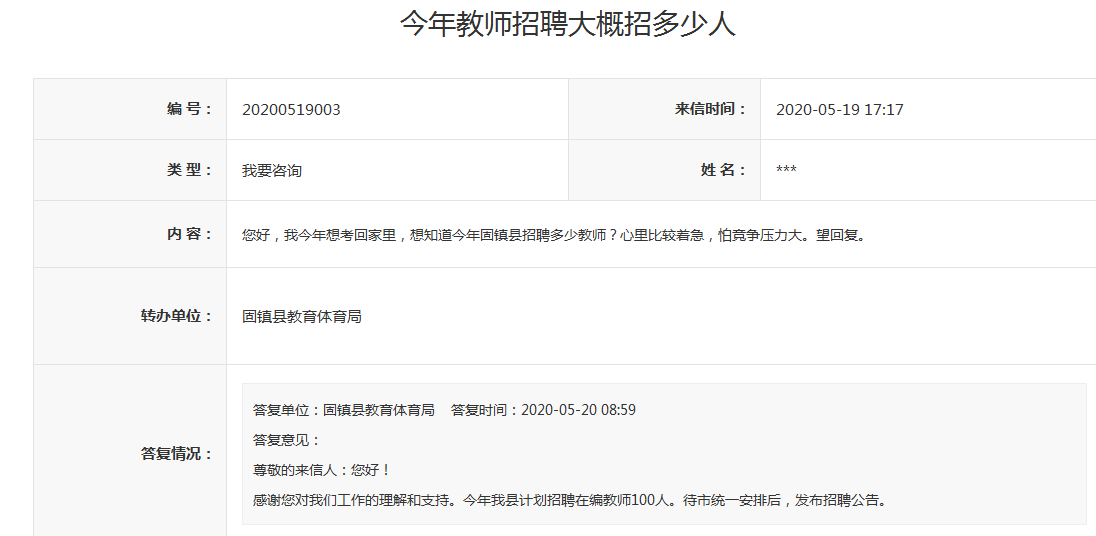The image size is (1096, 536).
Task: Click the reply sentence about recruiting 100 teachers
Action: coord(570,500)
